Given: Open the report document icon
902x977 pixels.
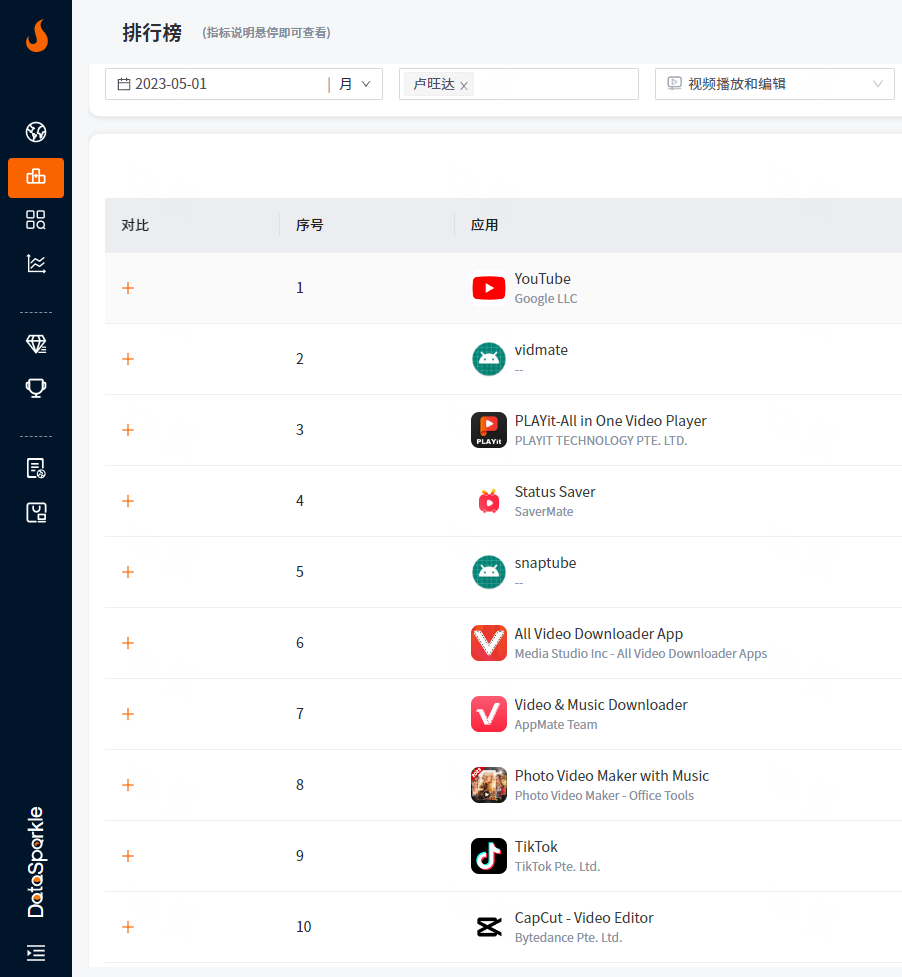Looking at the screenshot, I should [36, 468].
